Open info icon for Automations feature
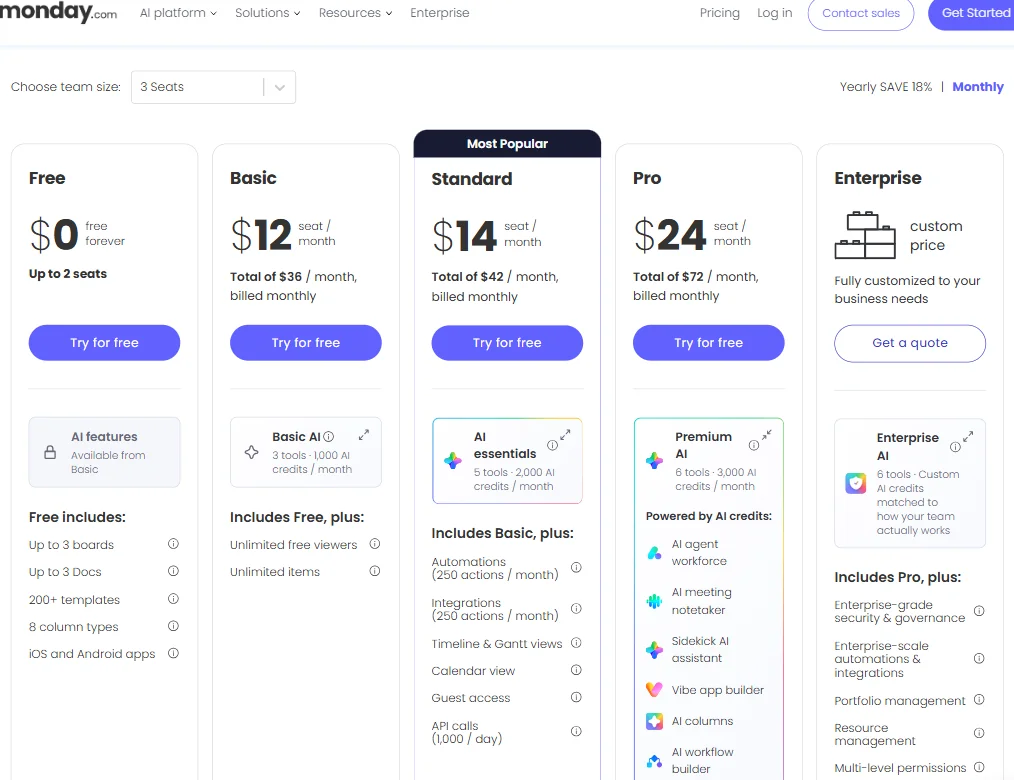Screen dimensions: 1014x780 [x=576, y=568]
